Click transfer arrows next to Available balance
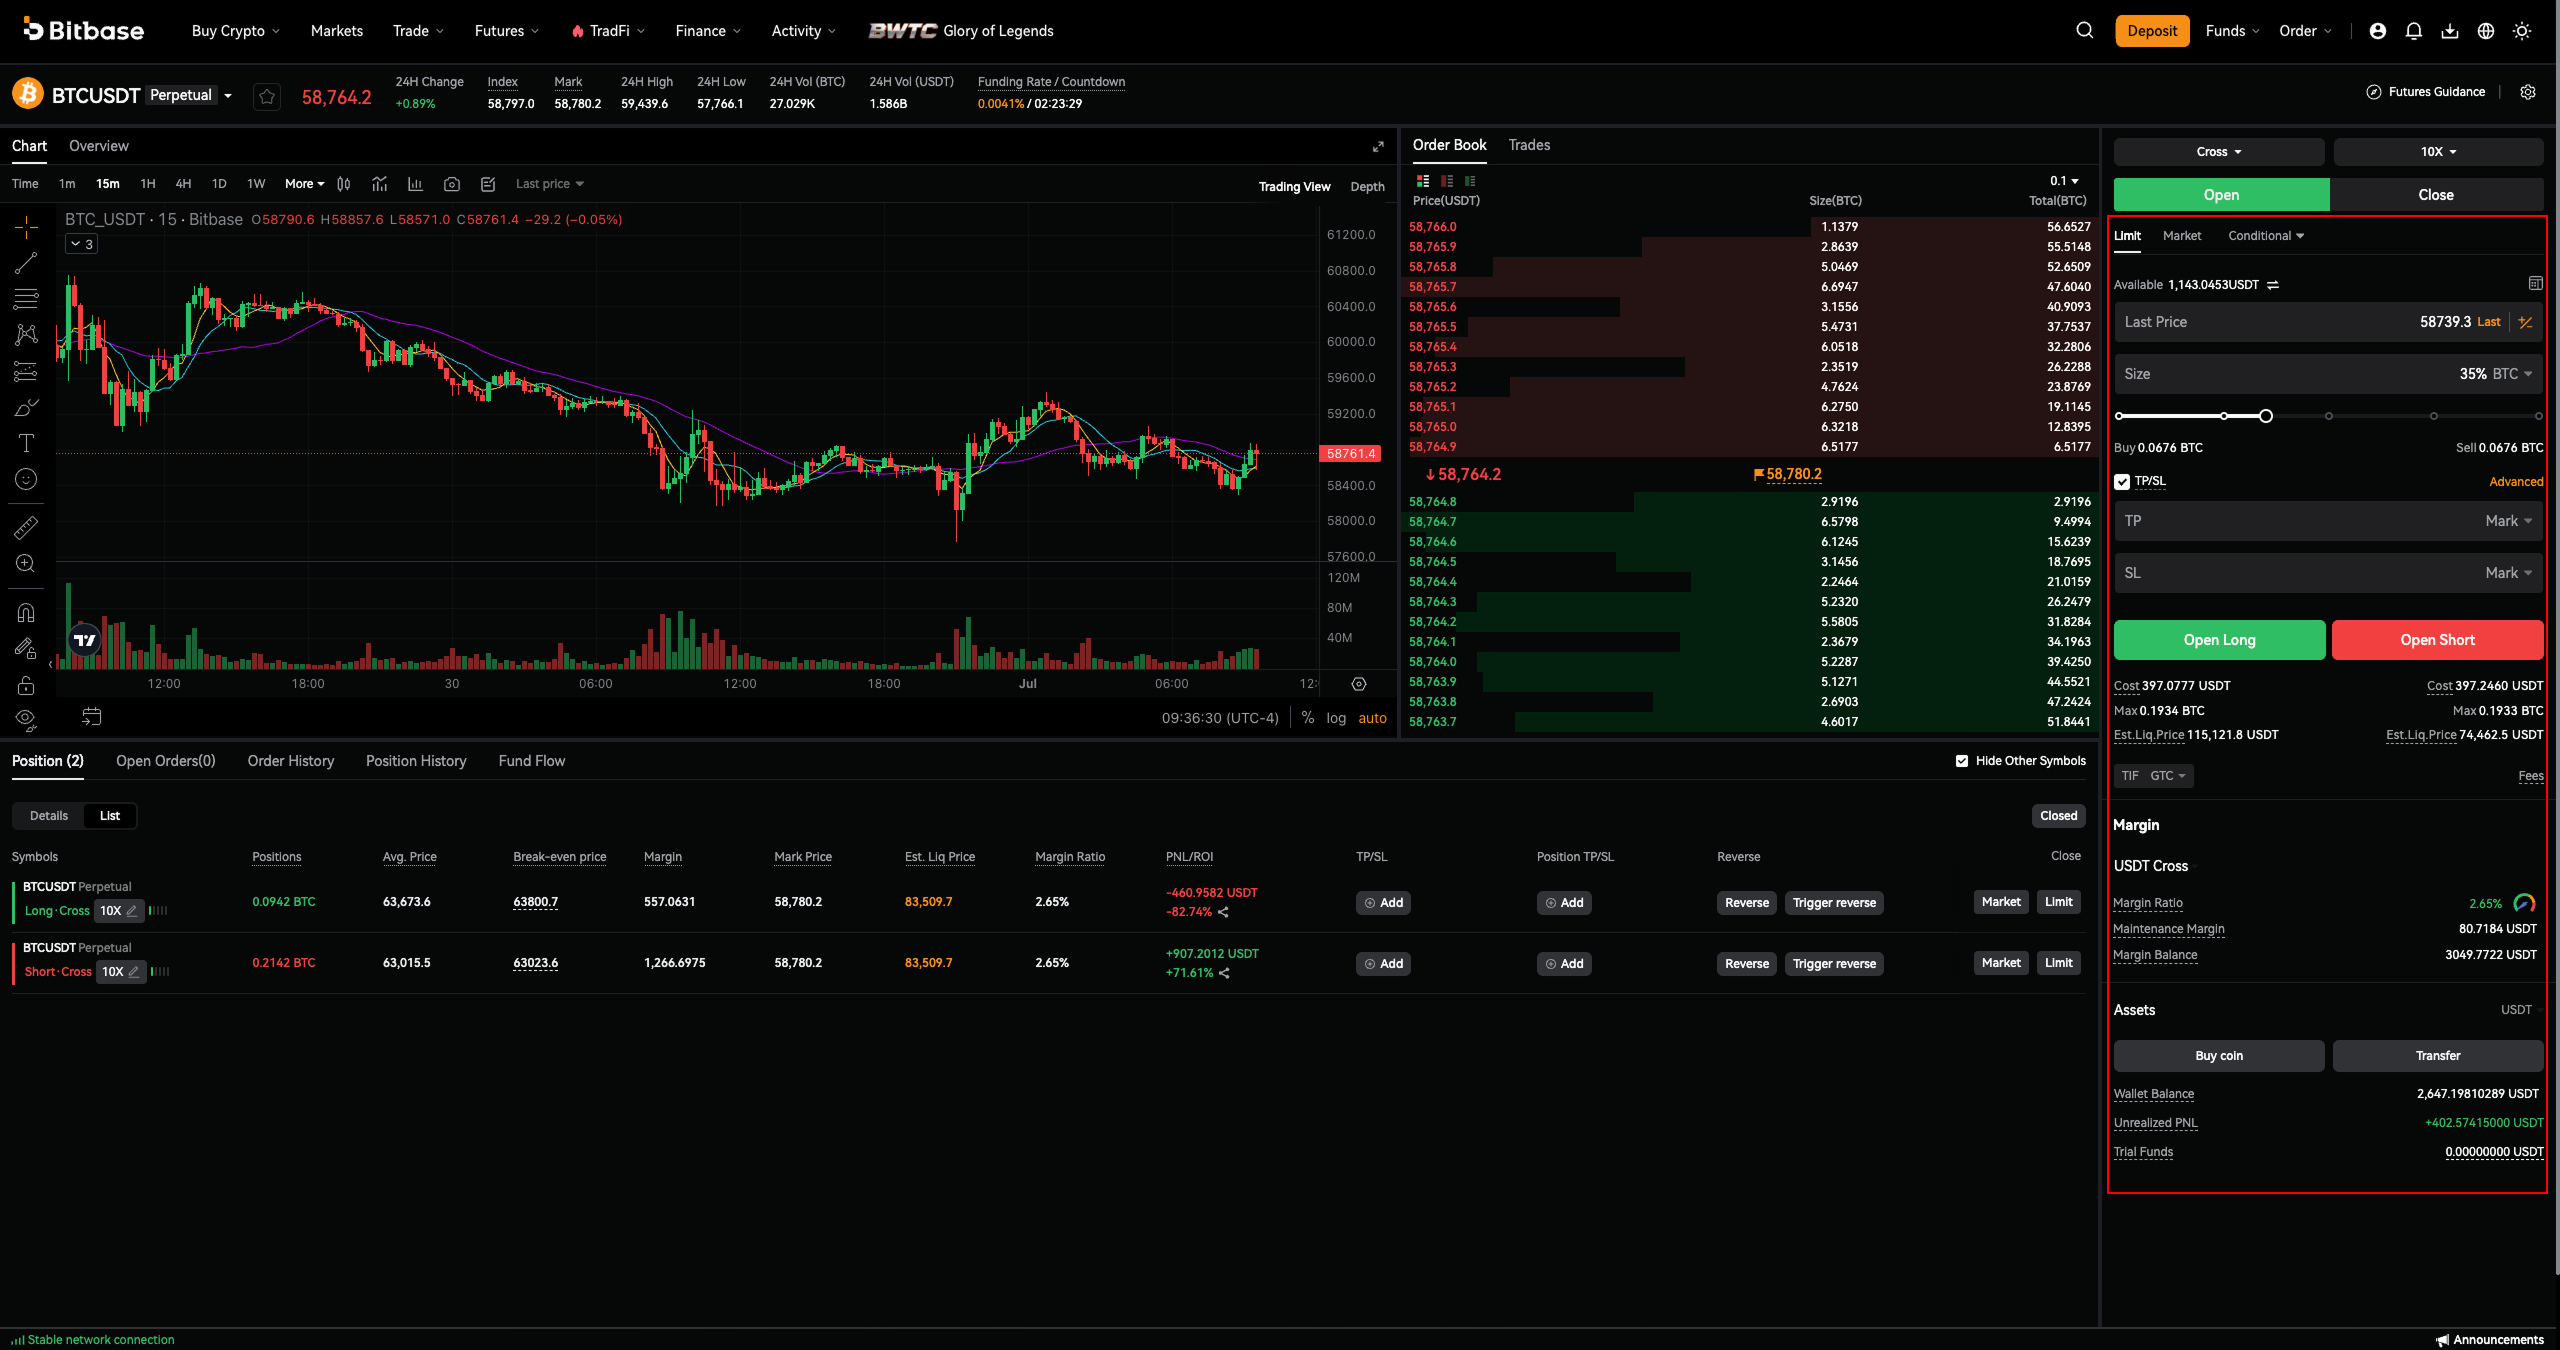Screen dimensions: 2560x1350 click(2273, 285)
